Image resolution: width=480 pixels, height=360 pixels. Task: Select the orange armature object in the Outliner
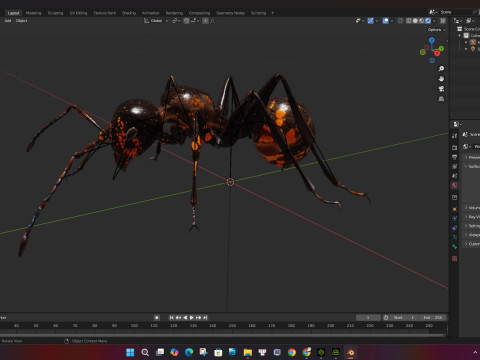tap(473, 42)
